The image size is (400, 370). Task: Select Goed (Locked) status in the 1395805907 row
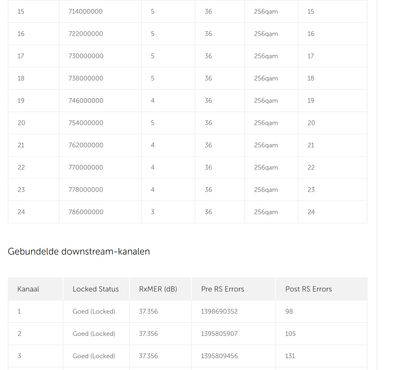pyautogui.click(x=94, y=334)
